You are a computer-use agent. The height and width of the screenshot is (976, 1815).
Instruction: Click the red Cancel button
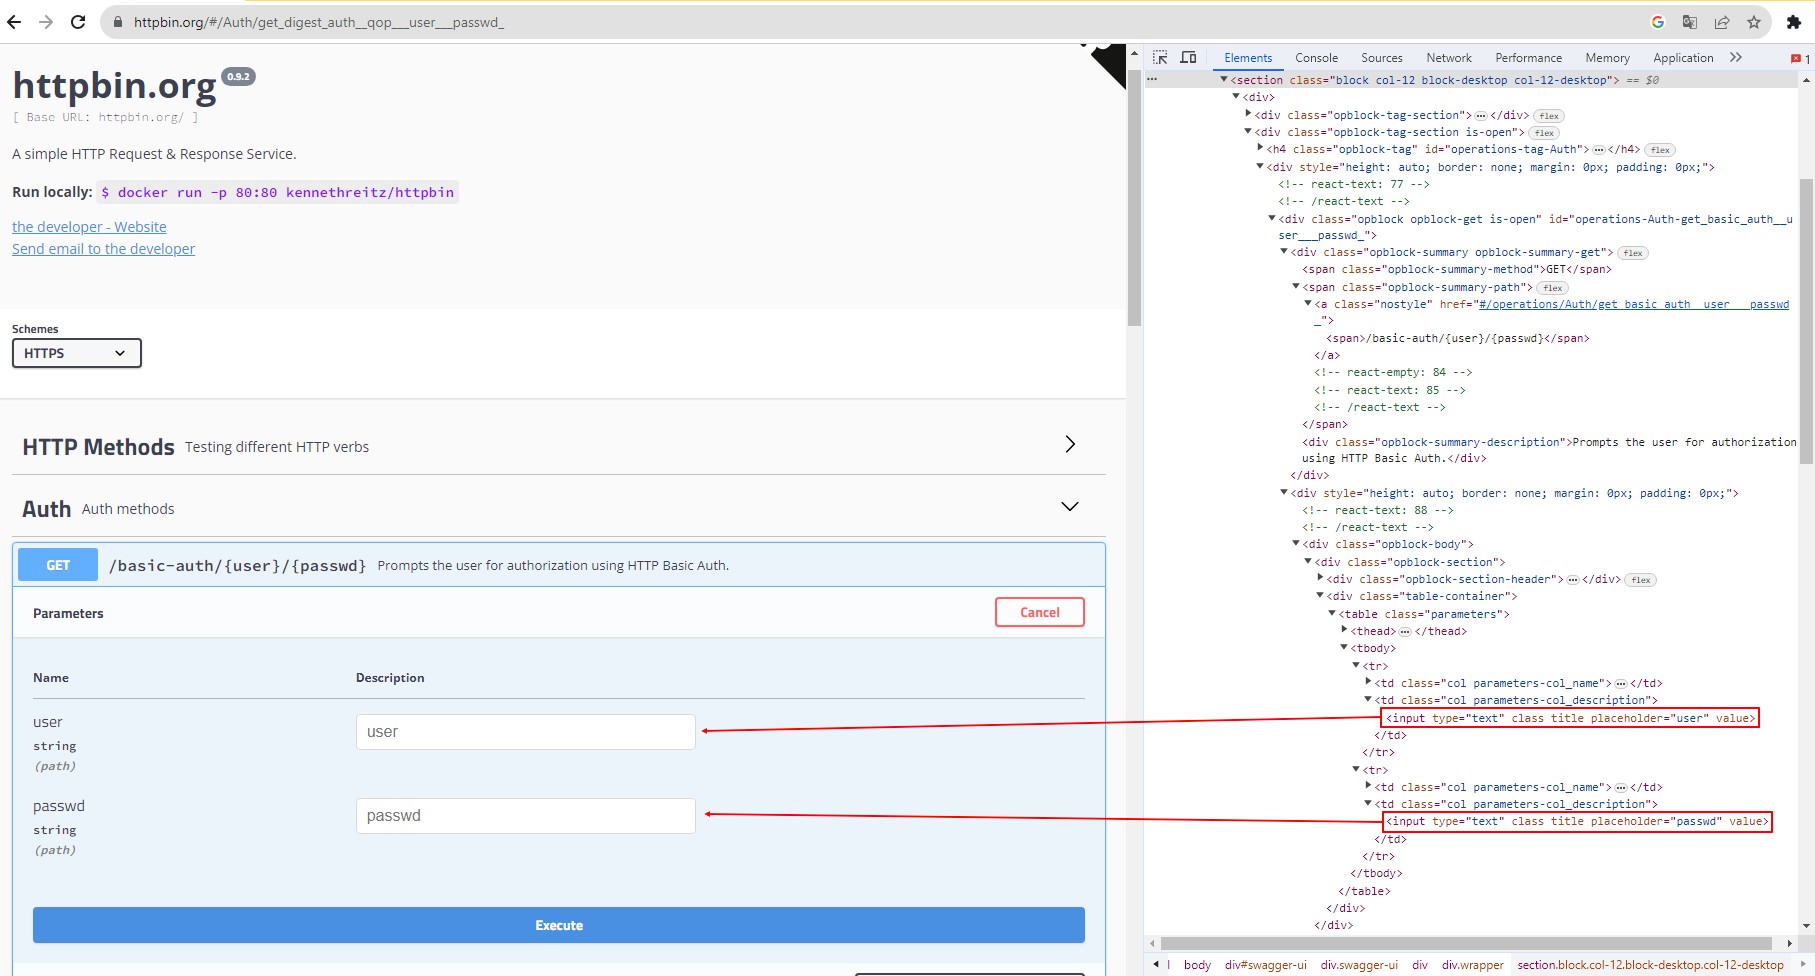[x=1039, y=612]
